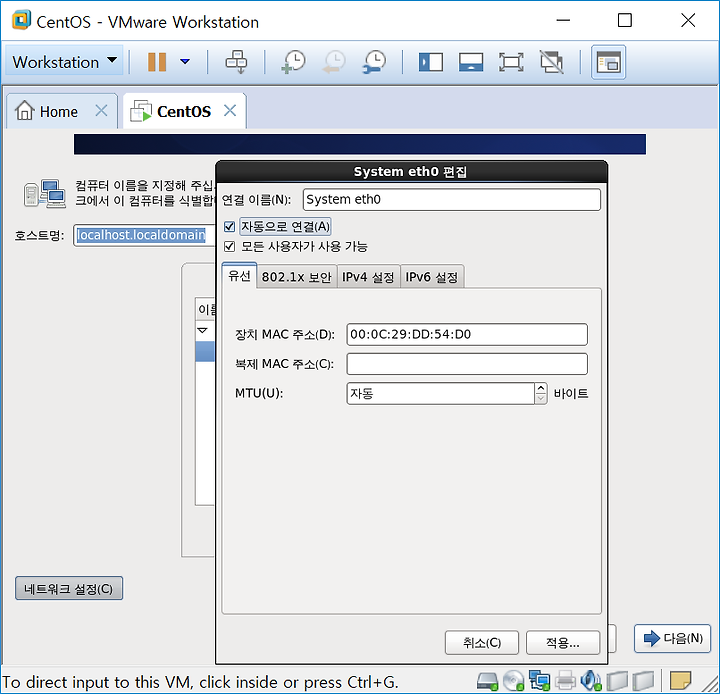The image size is (720, 694).
Task: Click the 장치 MAC 주소 field
Action: point(467,334)
